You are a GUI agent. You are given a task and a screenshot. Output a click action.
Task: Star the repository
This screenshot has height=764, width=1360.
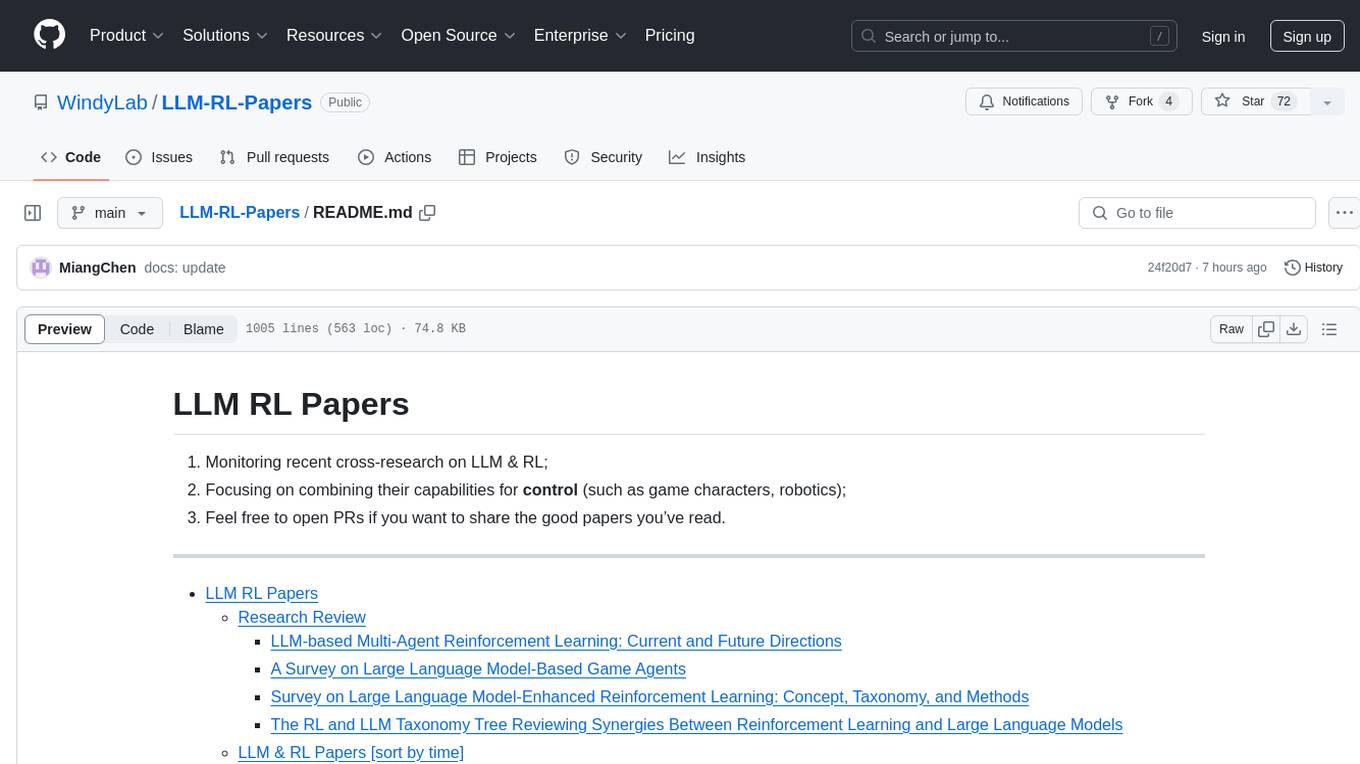1254,102
